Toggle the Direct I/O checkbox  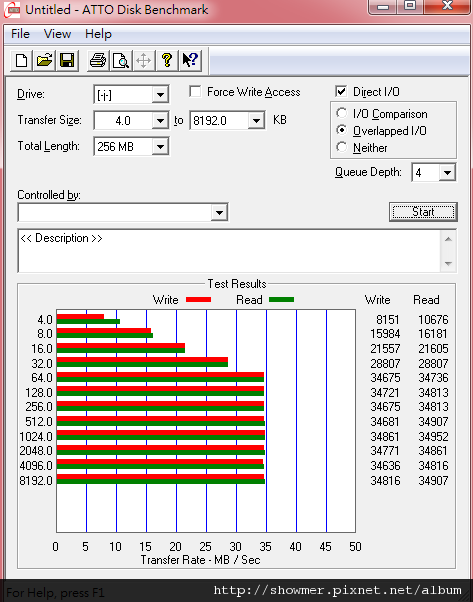[x=341, y=91]
